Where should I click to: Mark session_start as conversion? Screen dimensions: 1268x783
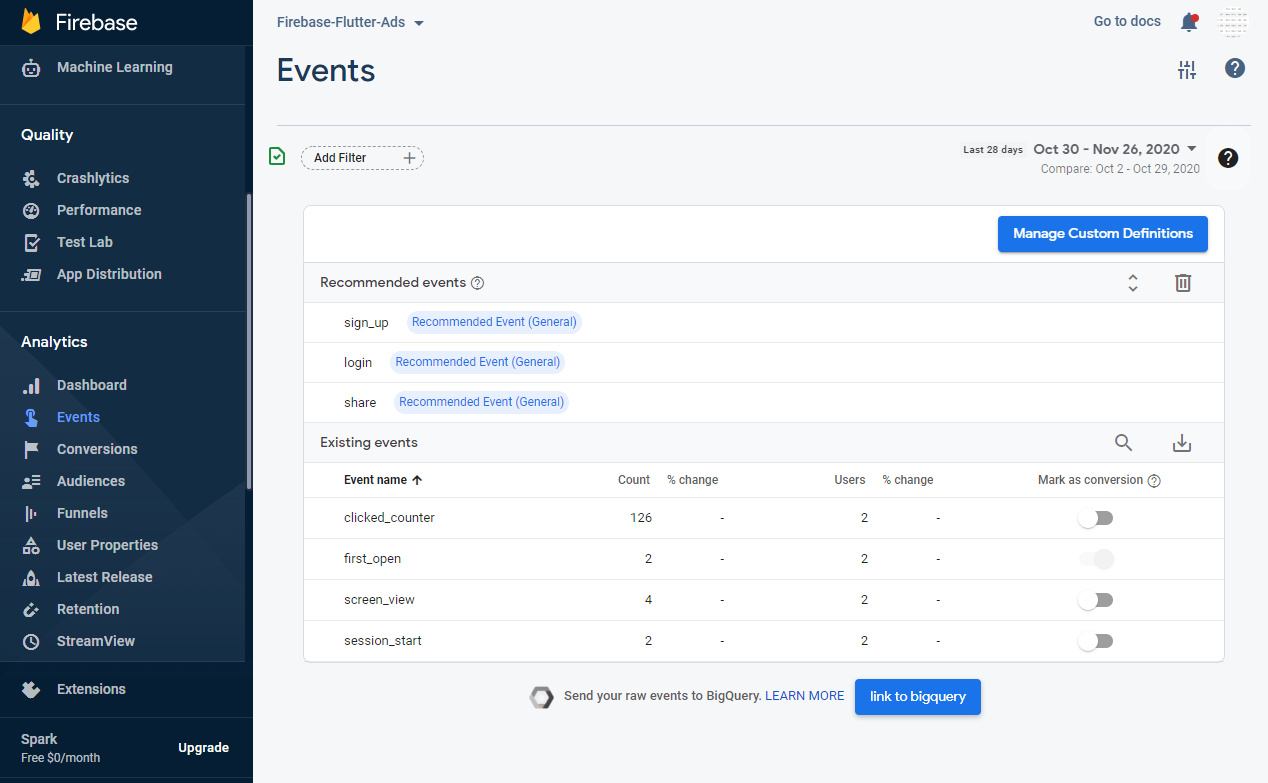[1096, 641]
